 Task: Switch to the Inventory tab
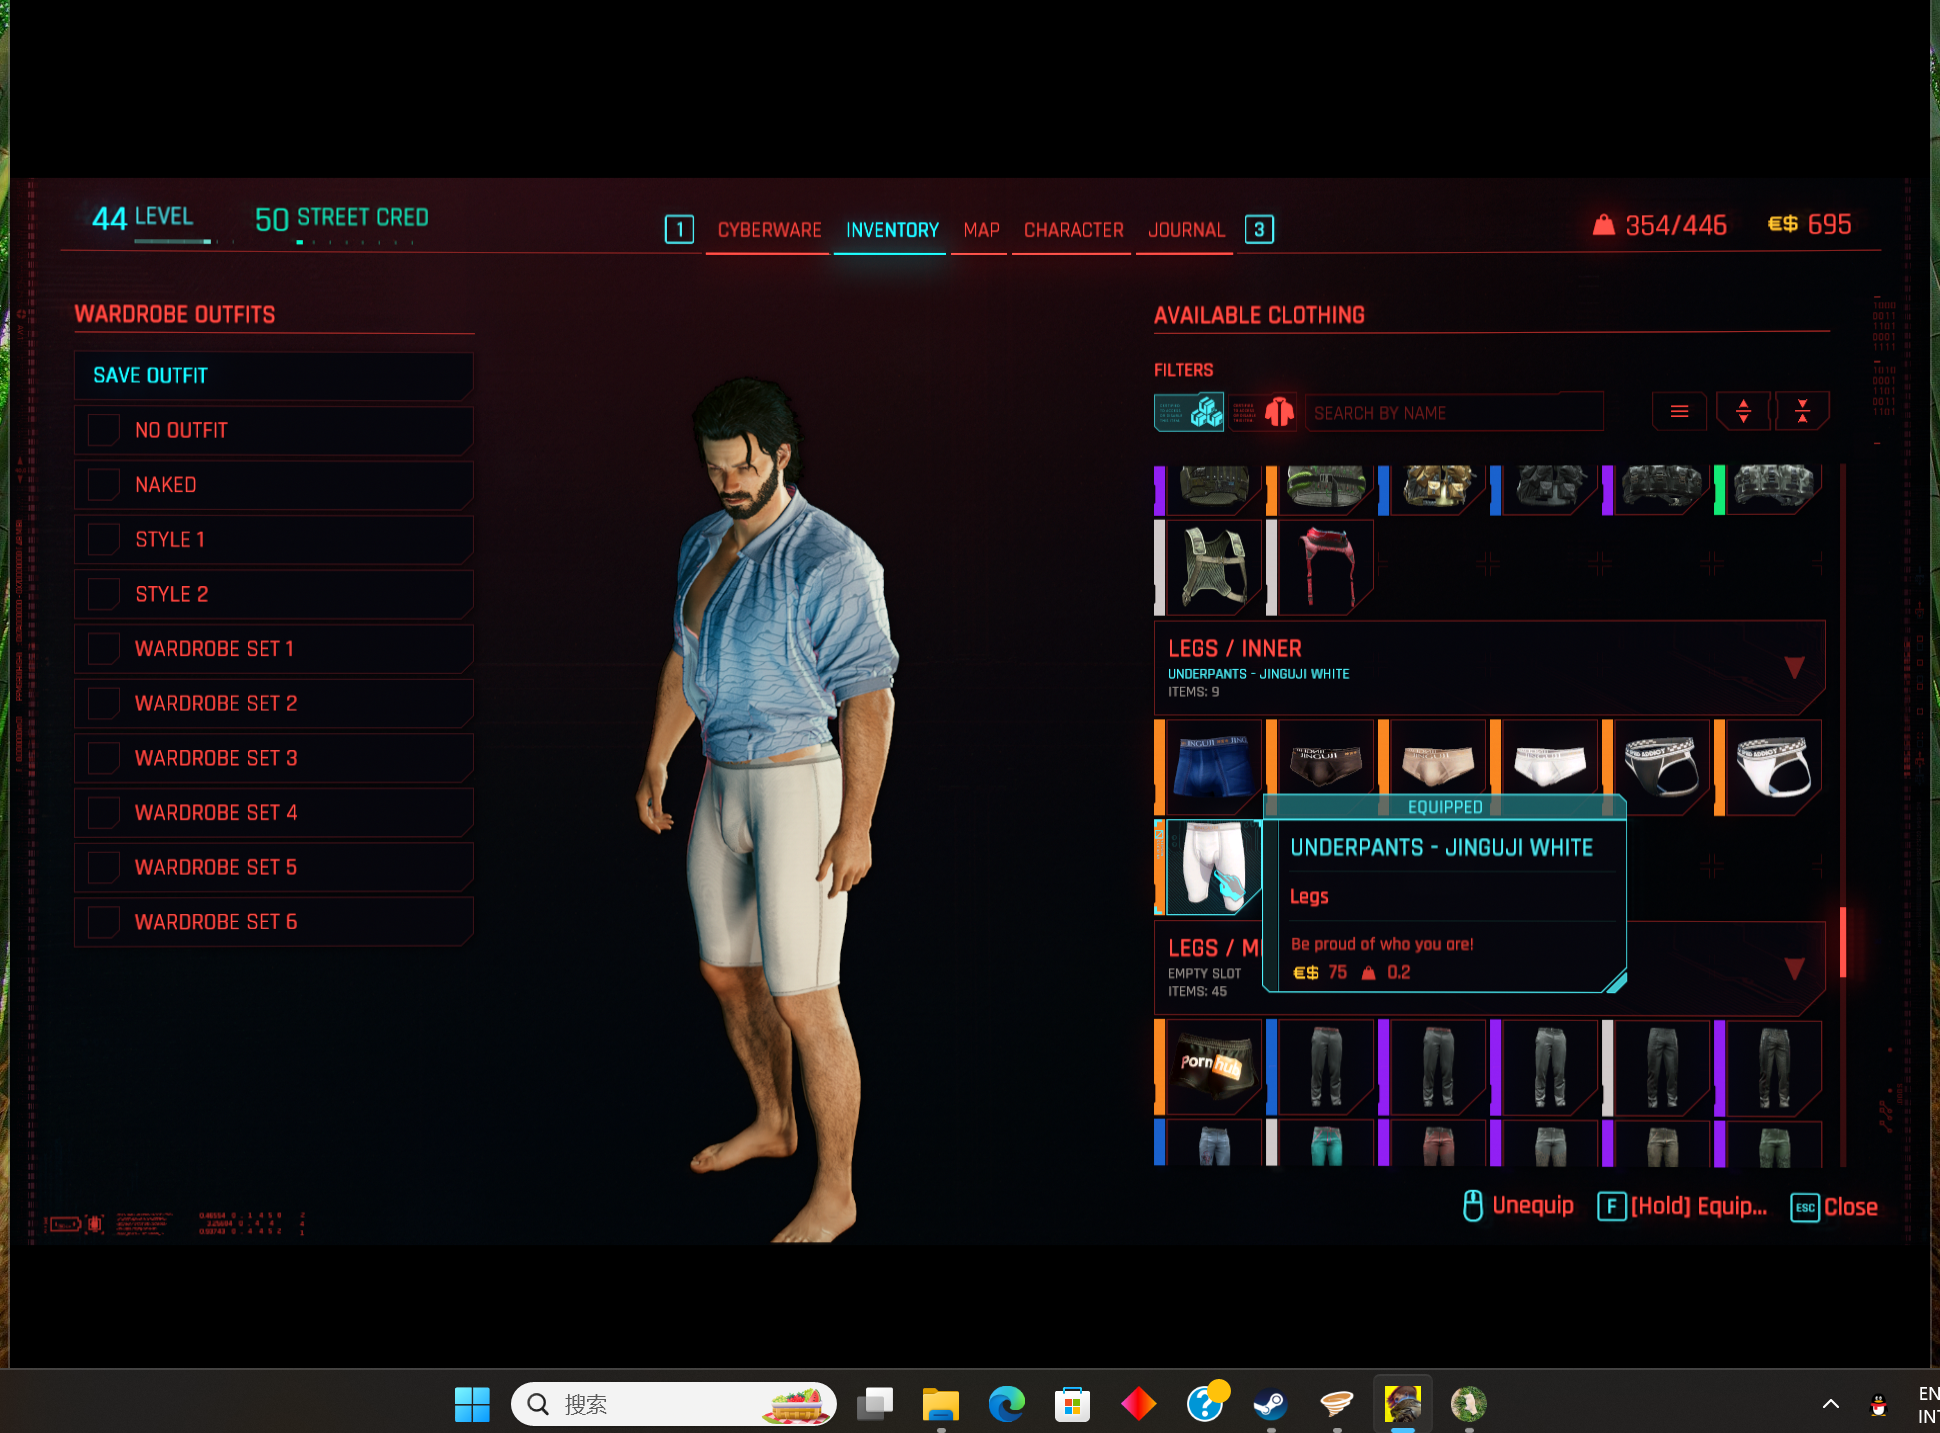point(892,230)
